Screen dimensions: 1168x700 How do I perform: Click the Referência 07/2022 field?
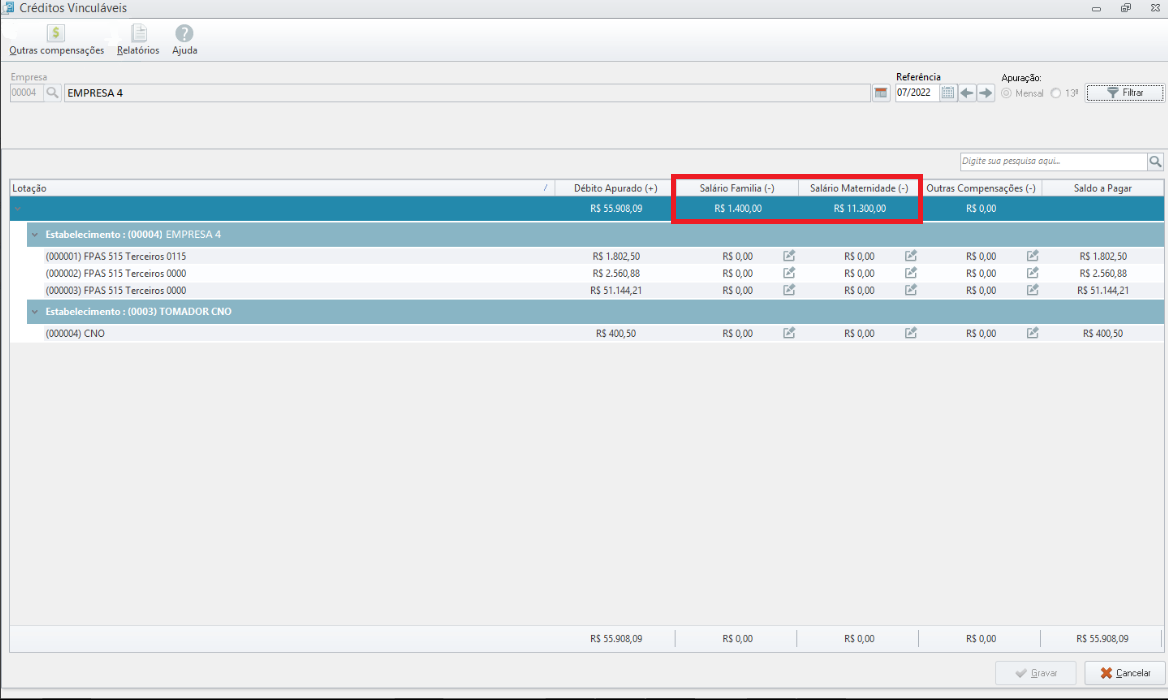pos(916,93)
